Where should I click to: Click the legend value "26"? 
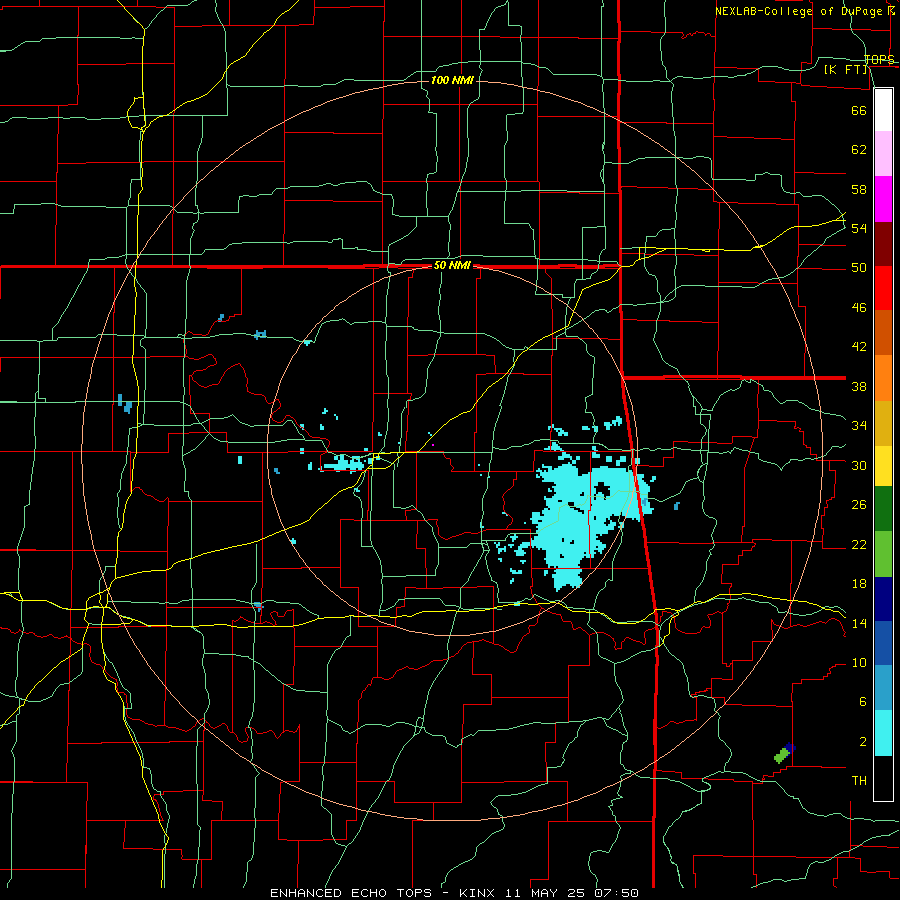(859, 505)
